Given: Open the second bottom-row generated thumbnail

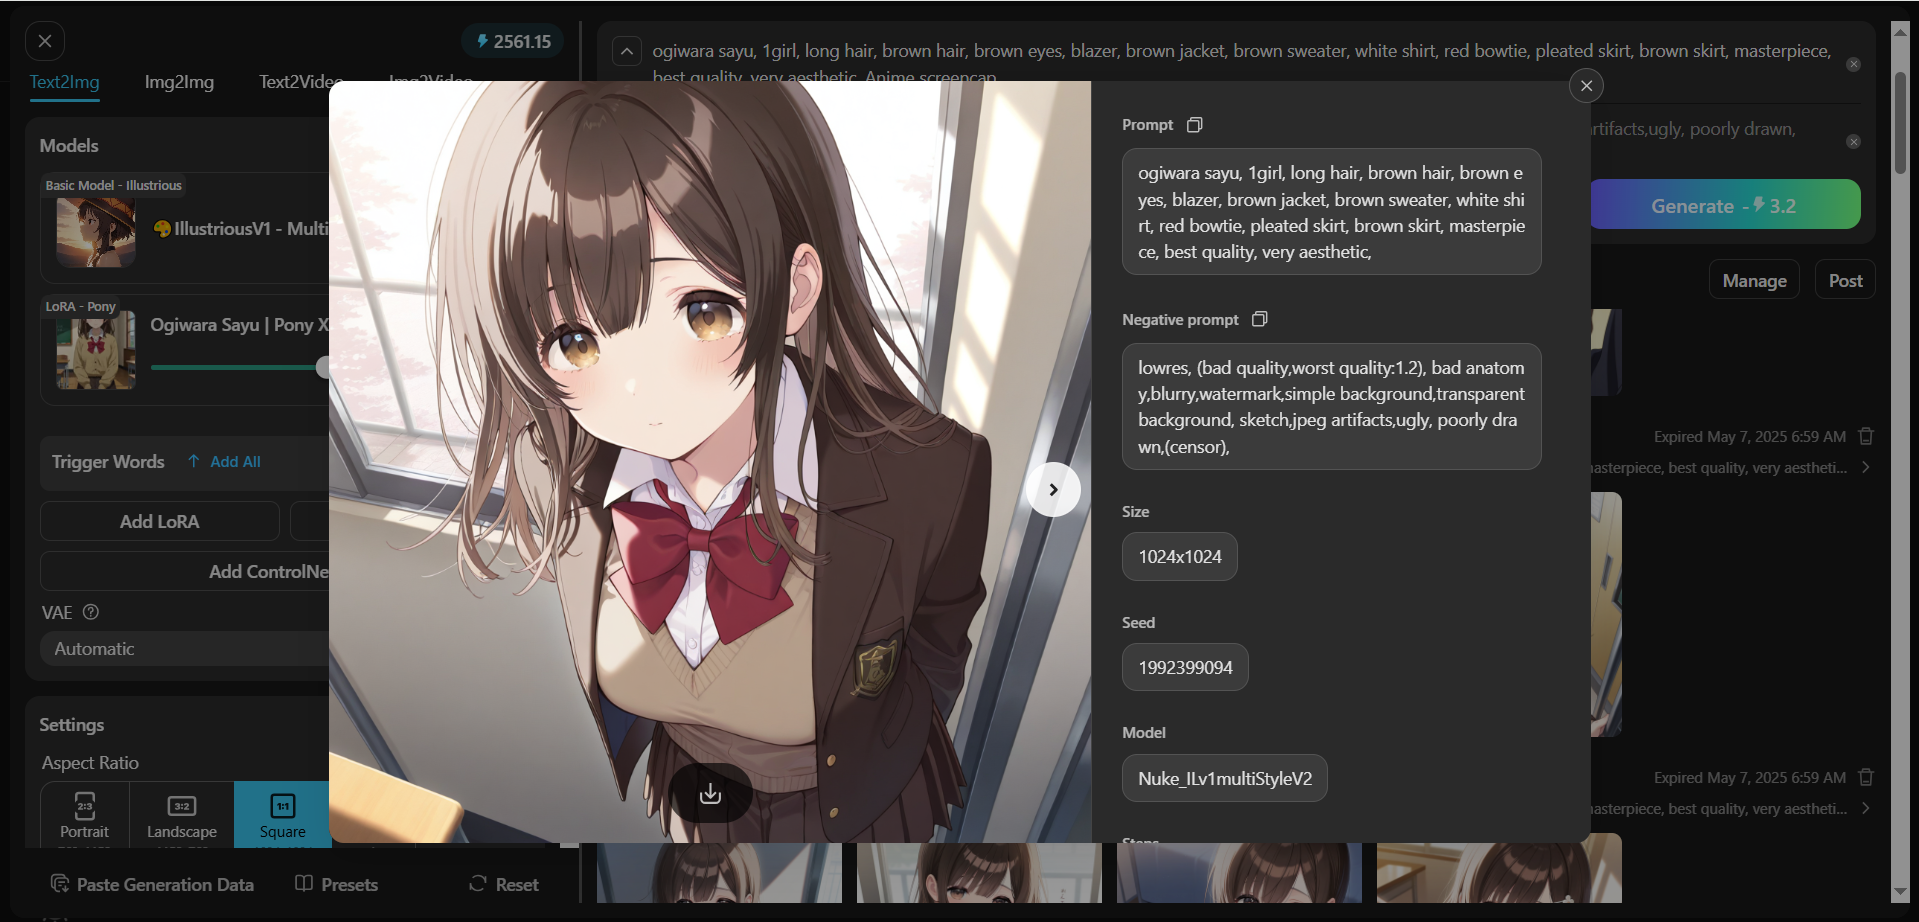Looking at the screenshot, I should click(x=979, y=873).
